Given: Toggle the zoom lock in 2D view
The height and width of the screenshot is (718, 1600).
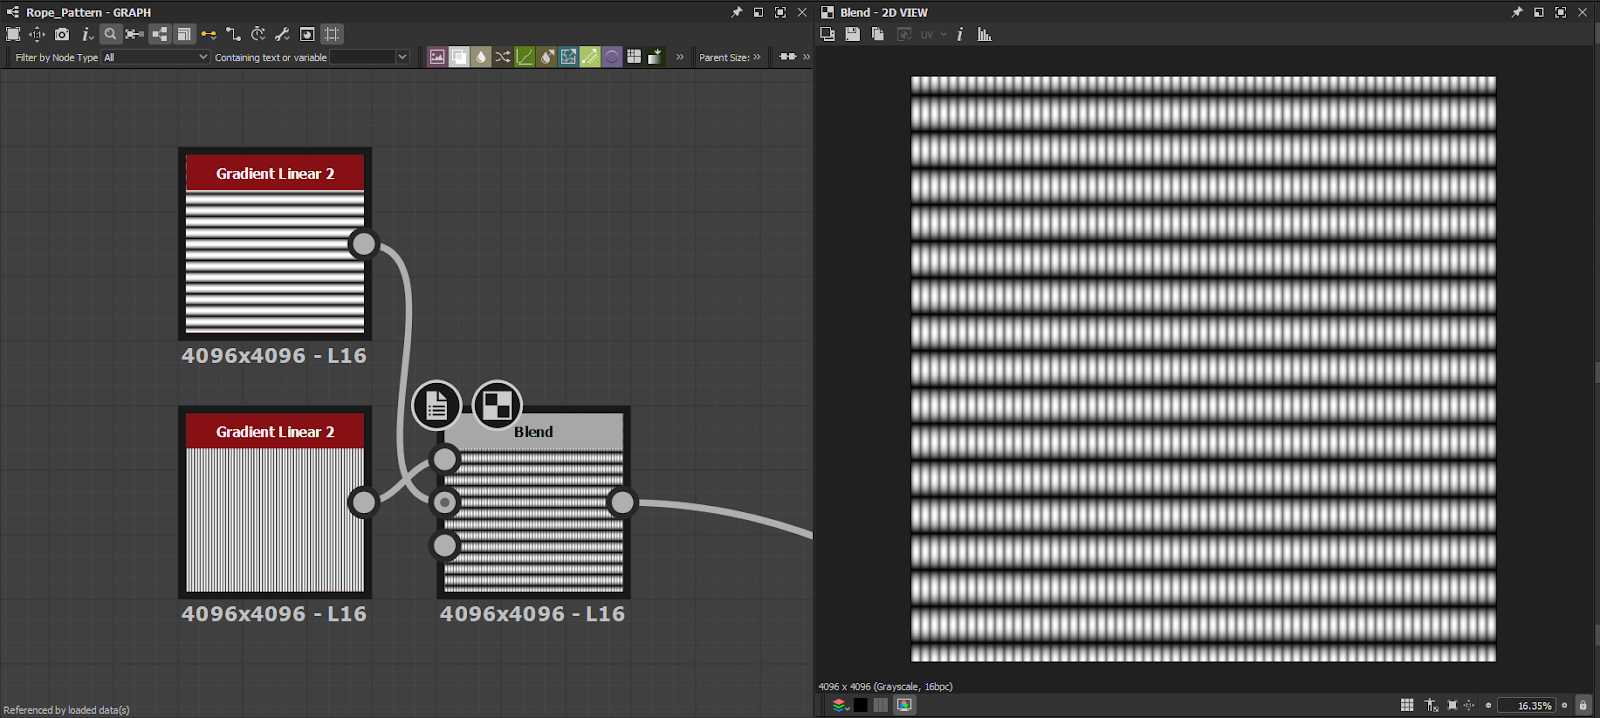Looking at the screenshot, I should (x=1583, y=705).
